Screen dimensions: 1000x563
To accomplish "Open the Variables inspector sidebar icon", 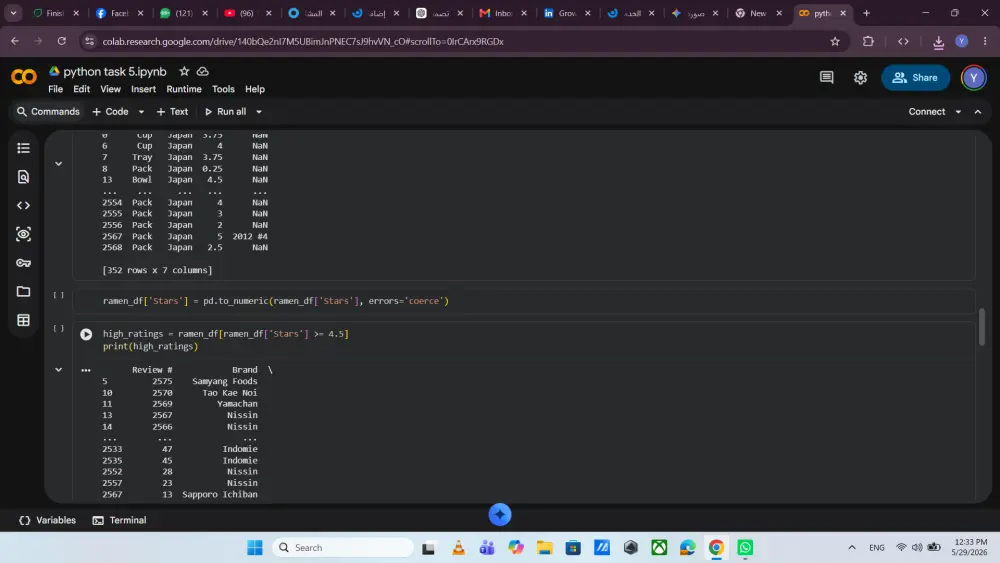I will click(x=24, y=234).
